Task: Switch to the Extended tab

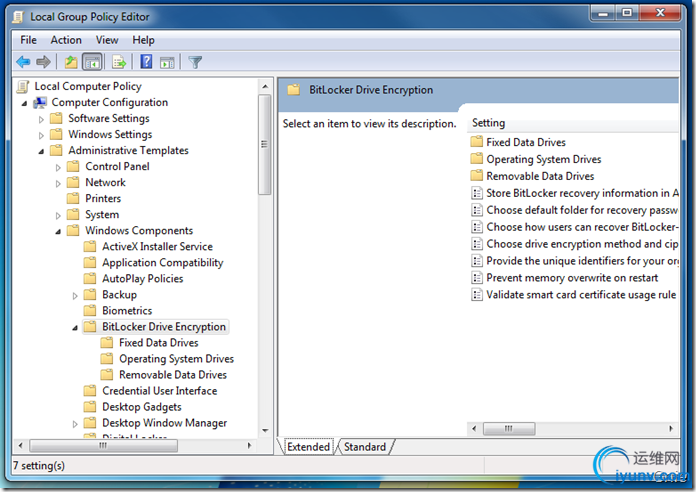Action: point(308,447)
